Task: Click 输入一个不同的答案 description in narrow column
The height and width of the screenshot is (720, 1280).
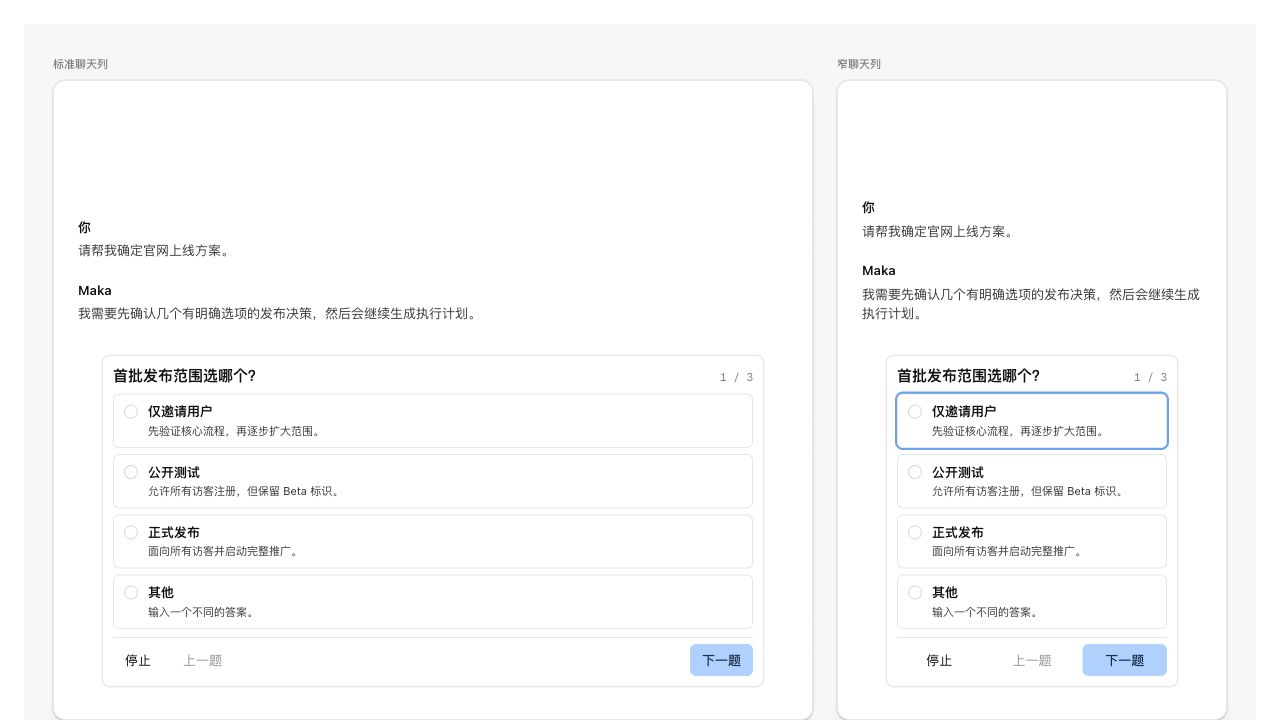Action: pos(986,612)
